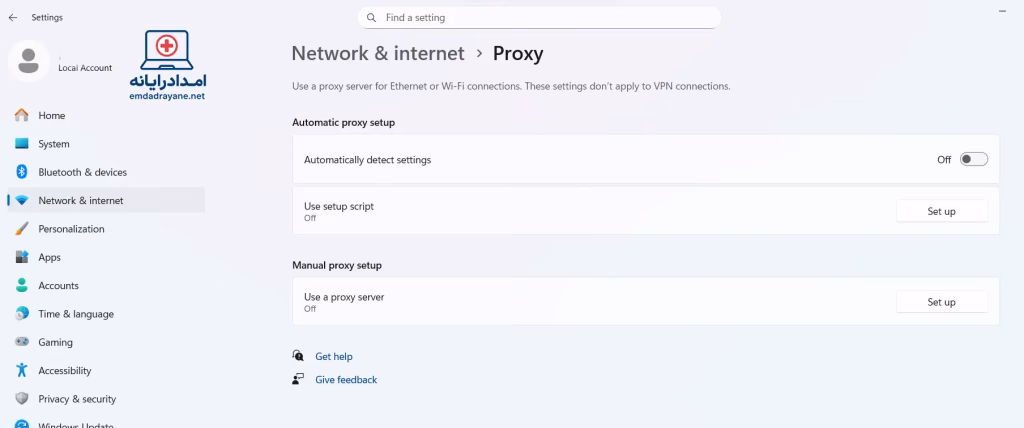Open the Give feedback link
Screen dimensions: 1024x428
tap(345, 380)
